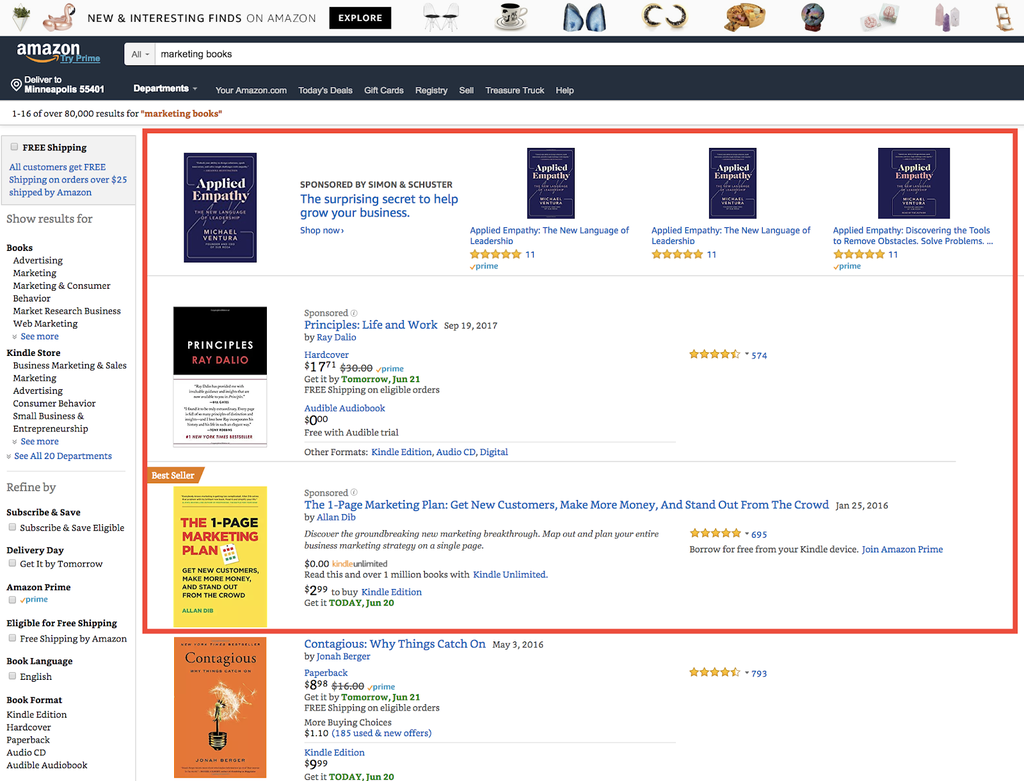Click the teacup product icon in banner
Screen dimensions: 1024x781
[x=511, y=18]
